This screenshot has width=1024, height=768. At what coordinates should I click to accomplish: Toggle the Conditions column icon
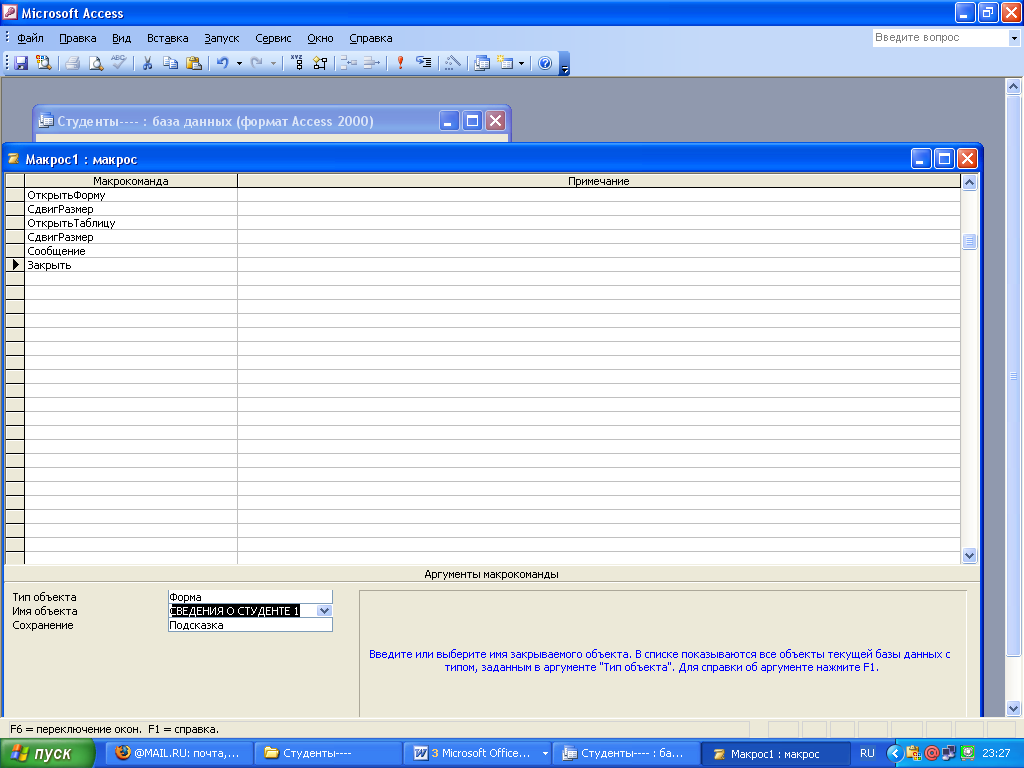point(320,63)
